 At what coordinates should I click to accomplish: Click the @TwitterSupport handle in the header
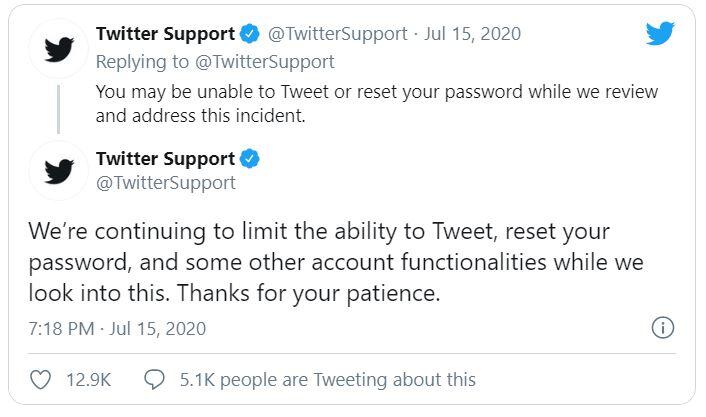tap(336, 34)
